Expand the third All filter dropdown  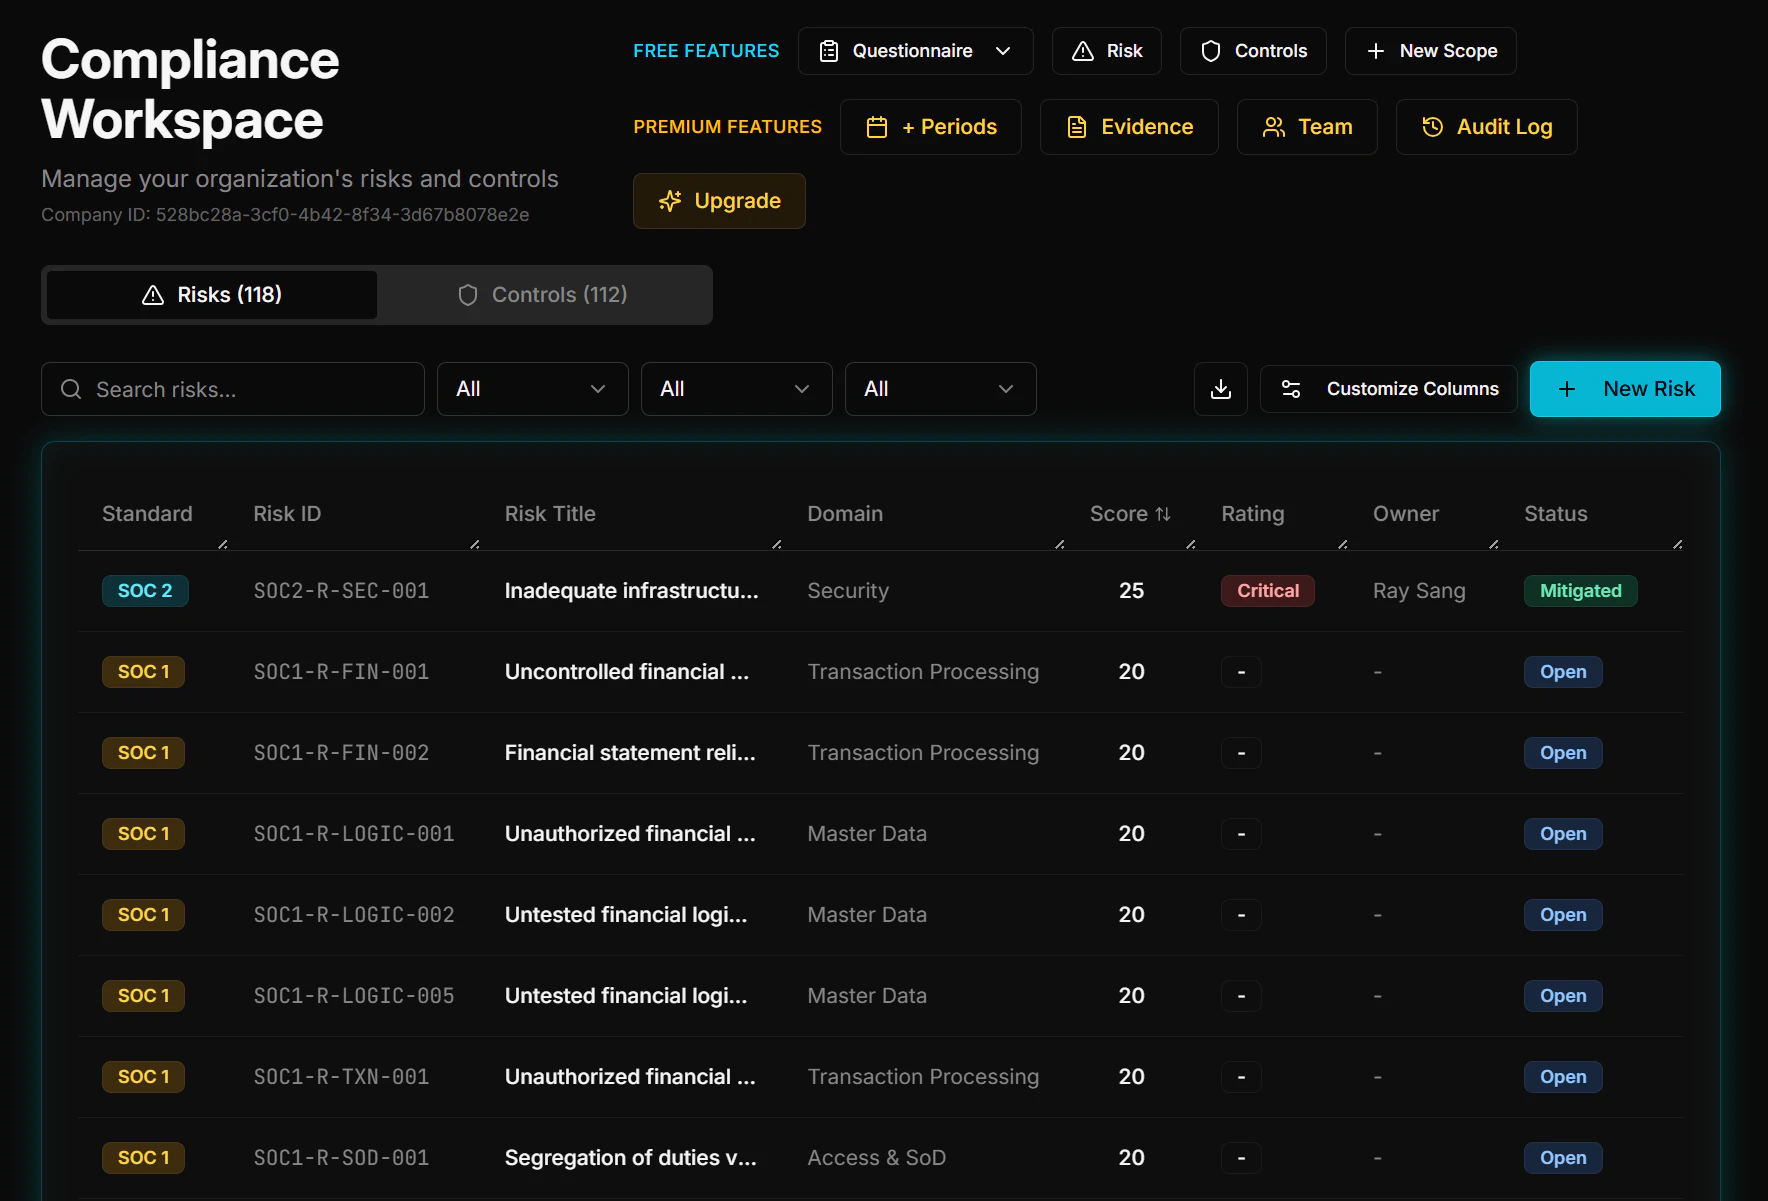[941, 389]
